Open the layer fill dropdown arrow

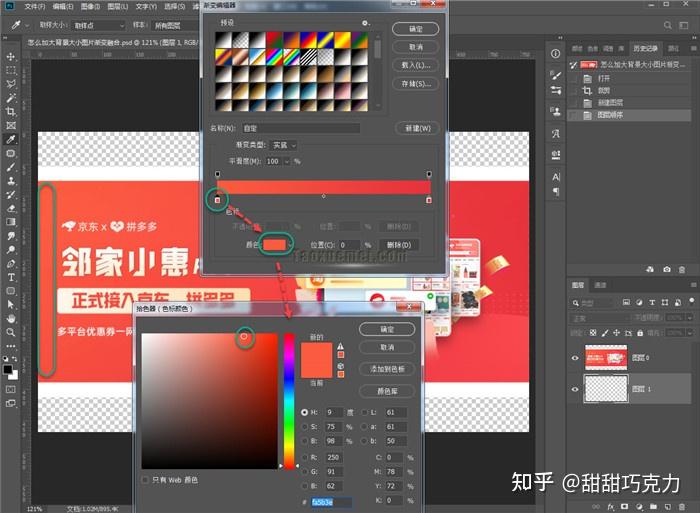coord(690,333)
